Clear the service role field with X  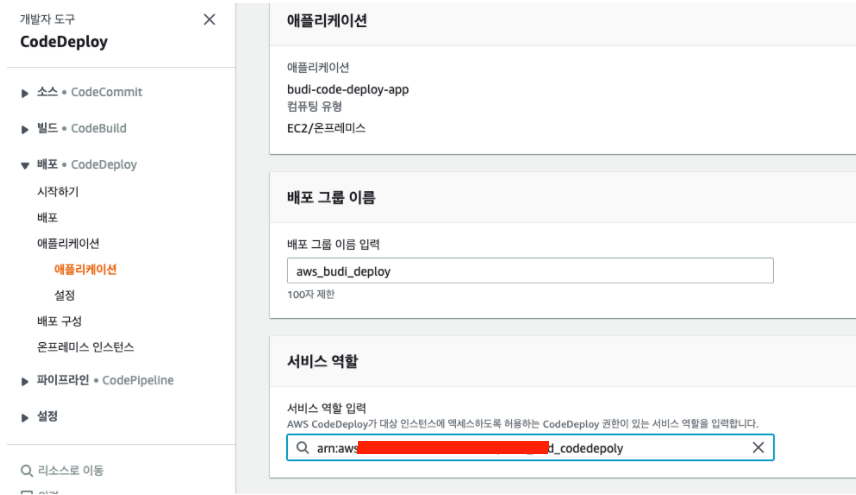[758, 448]
